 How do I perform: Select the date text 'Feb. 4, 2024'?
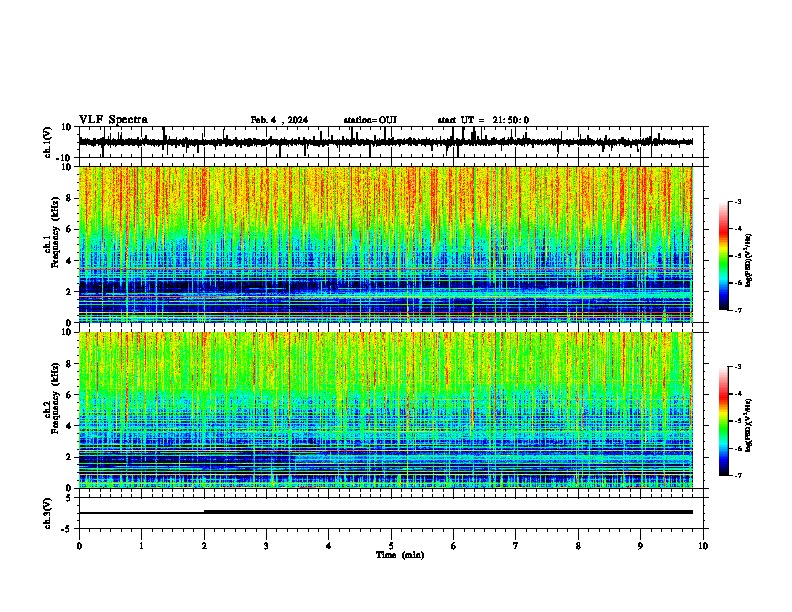pyautogui.click(x=279, y=120)
